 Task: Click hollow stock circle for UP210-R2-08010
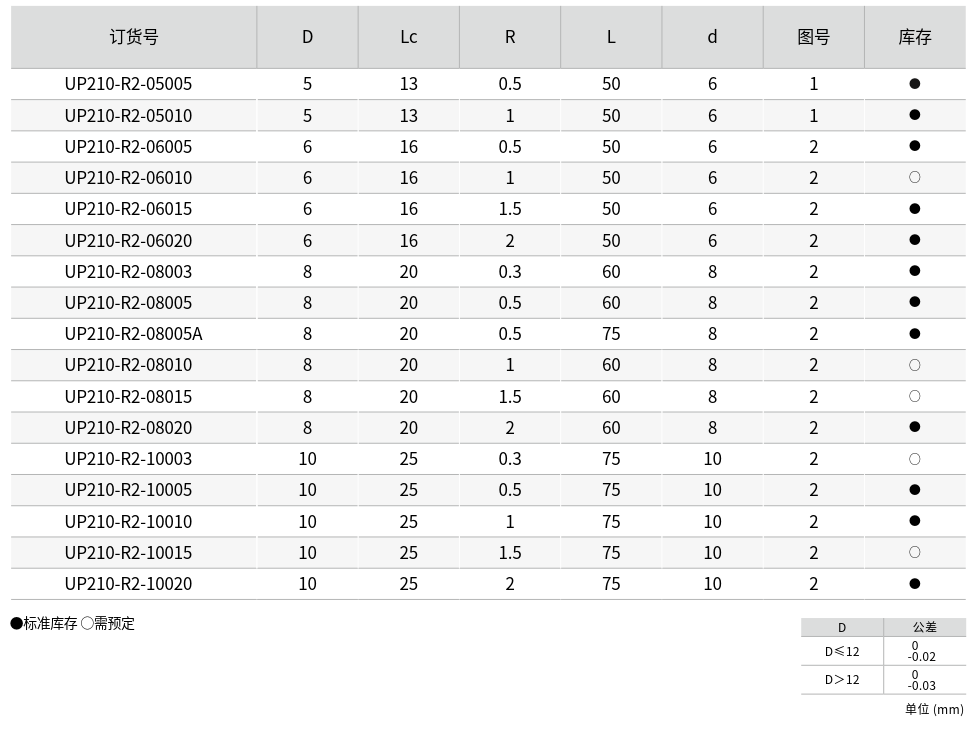click(x=914, y=365)
